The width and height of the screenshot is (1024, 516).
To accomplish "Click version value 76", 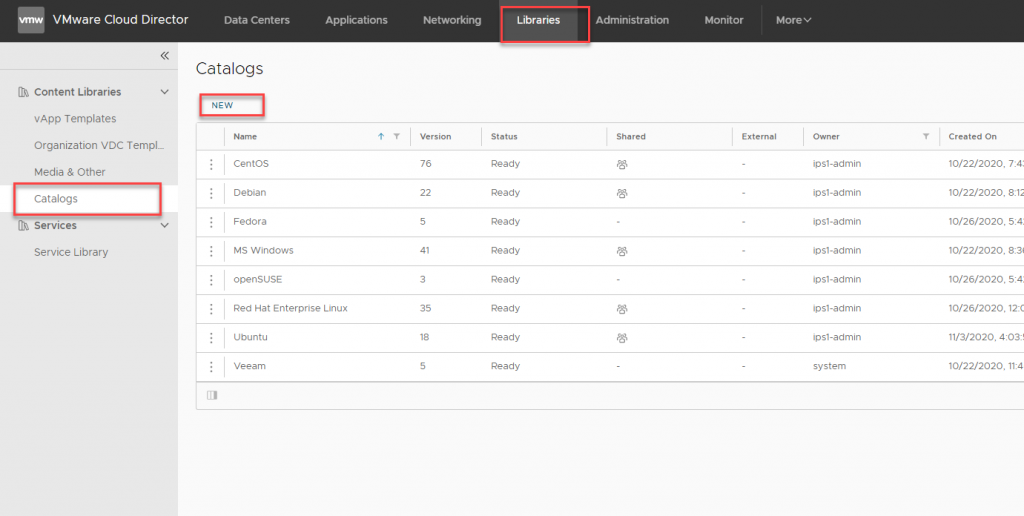I will [425, 164].
